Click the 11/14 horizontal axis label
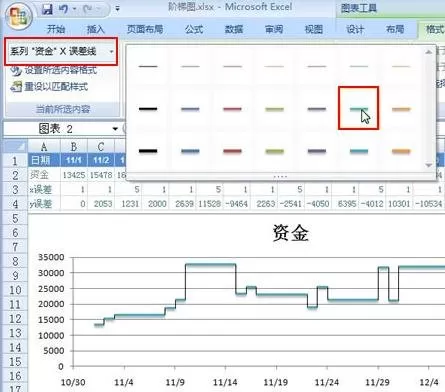Image resolution: width=445 pixels, height=392 pixels. [x=225, y=382]
